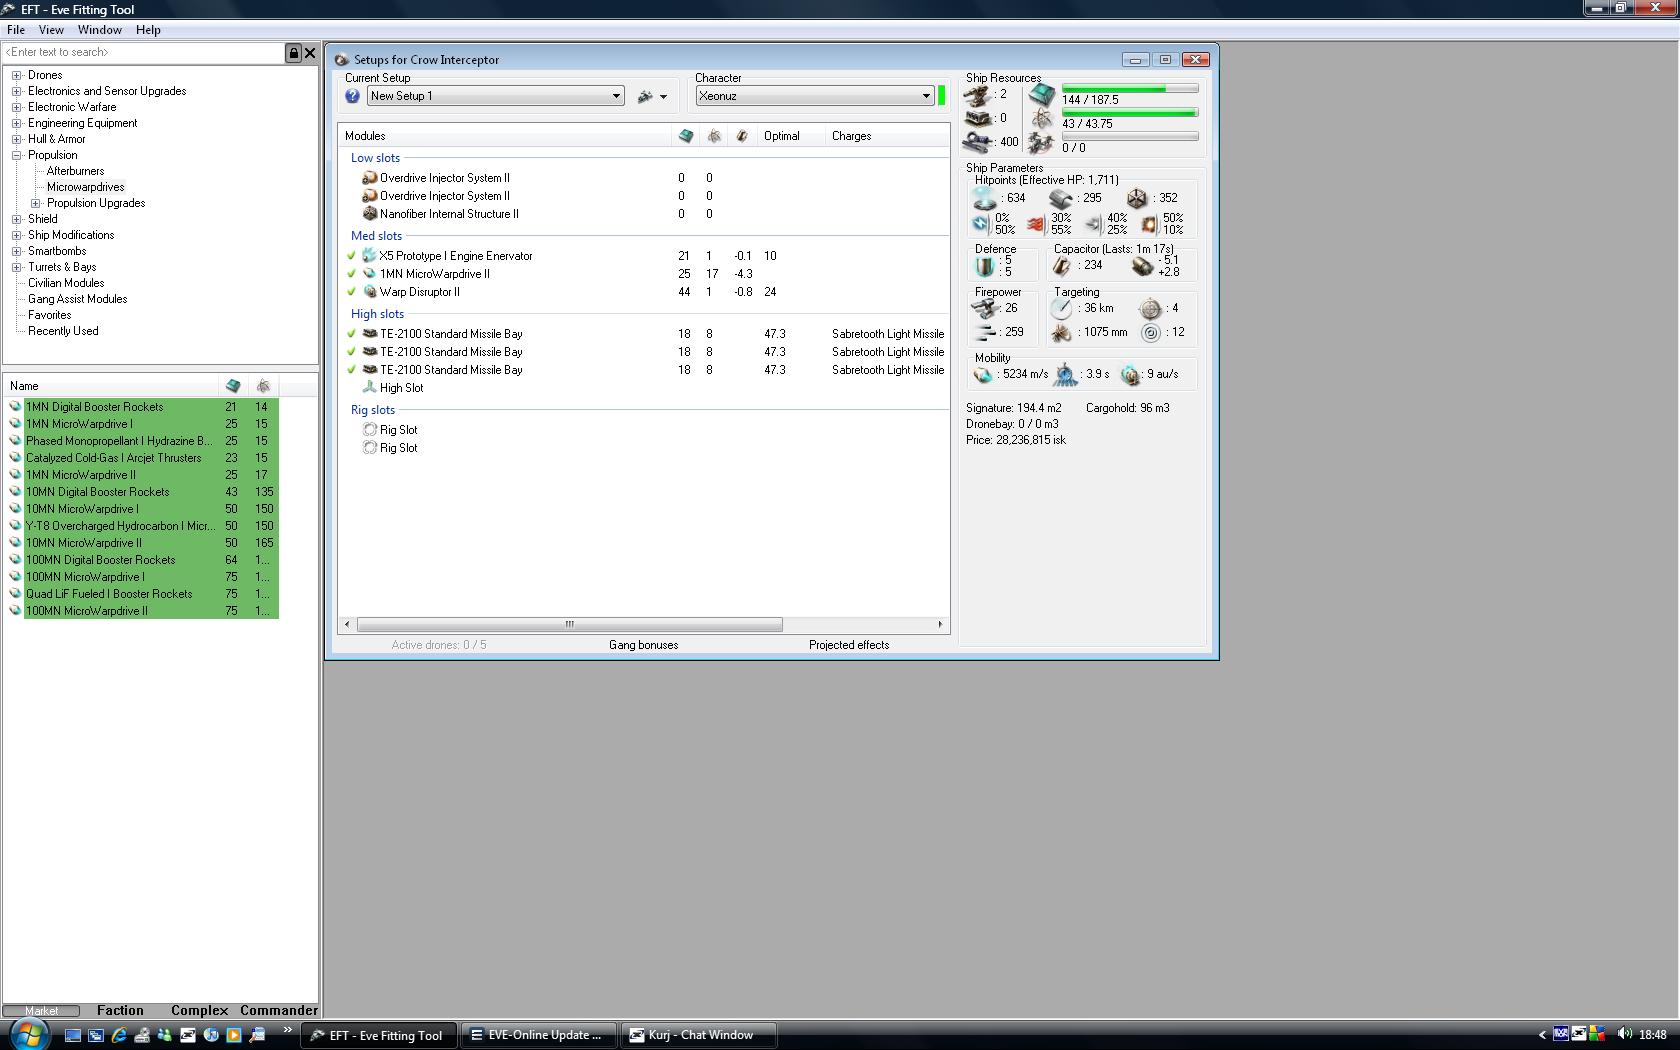Expand the Drones category

[17, 75]
